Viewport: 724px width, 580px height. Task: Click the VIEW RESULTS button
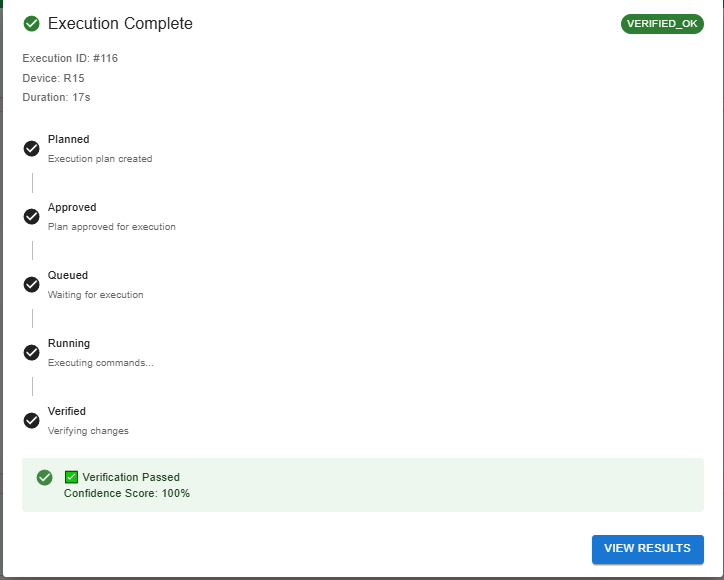click(647, 549)
